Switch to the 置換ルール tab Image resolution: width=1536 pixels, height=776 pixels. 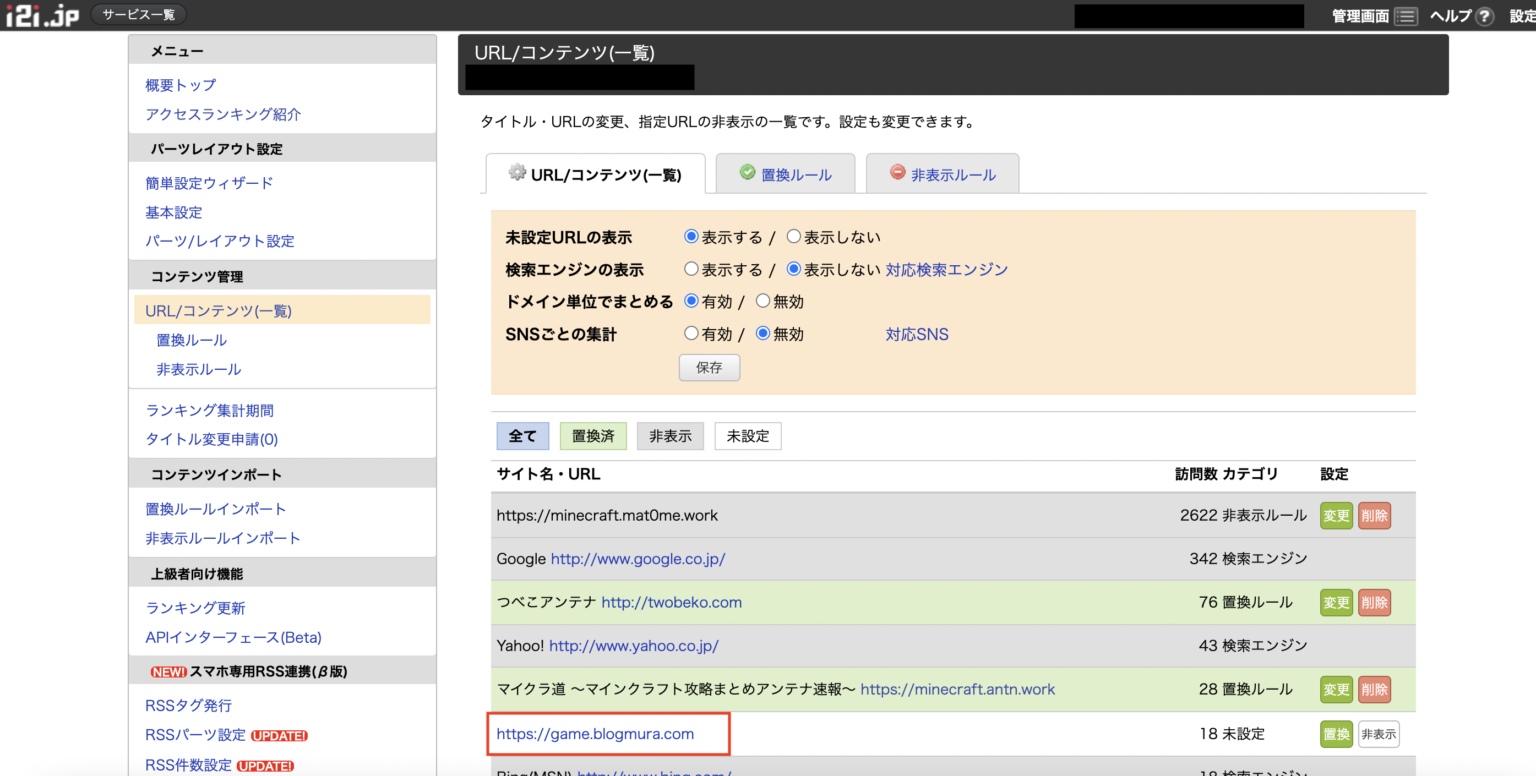(796, 174)
